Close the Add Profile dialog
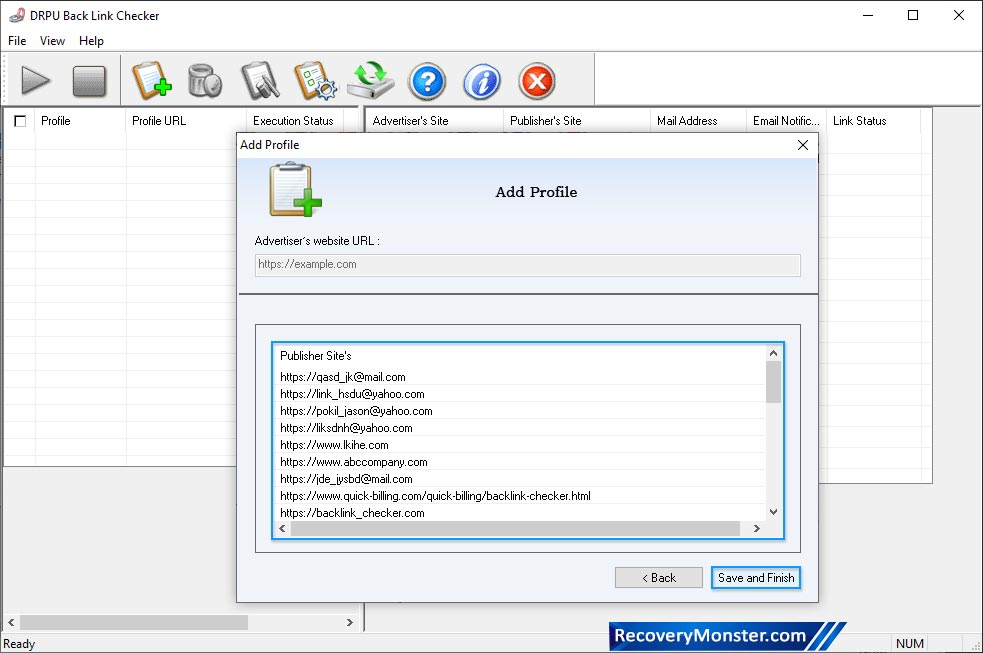This screenshot has width=983, height=653. (x=802, y=144)
